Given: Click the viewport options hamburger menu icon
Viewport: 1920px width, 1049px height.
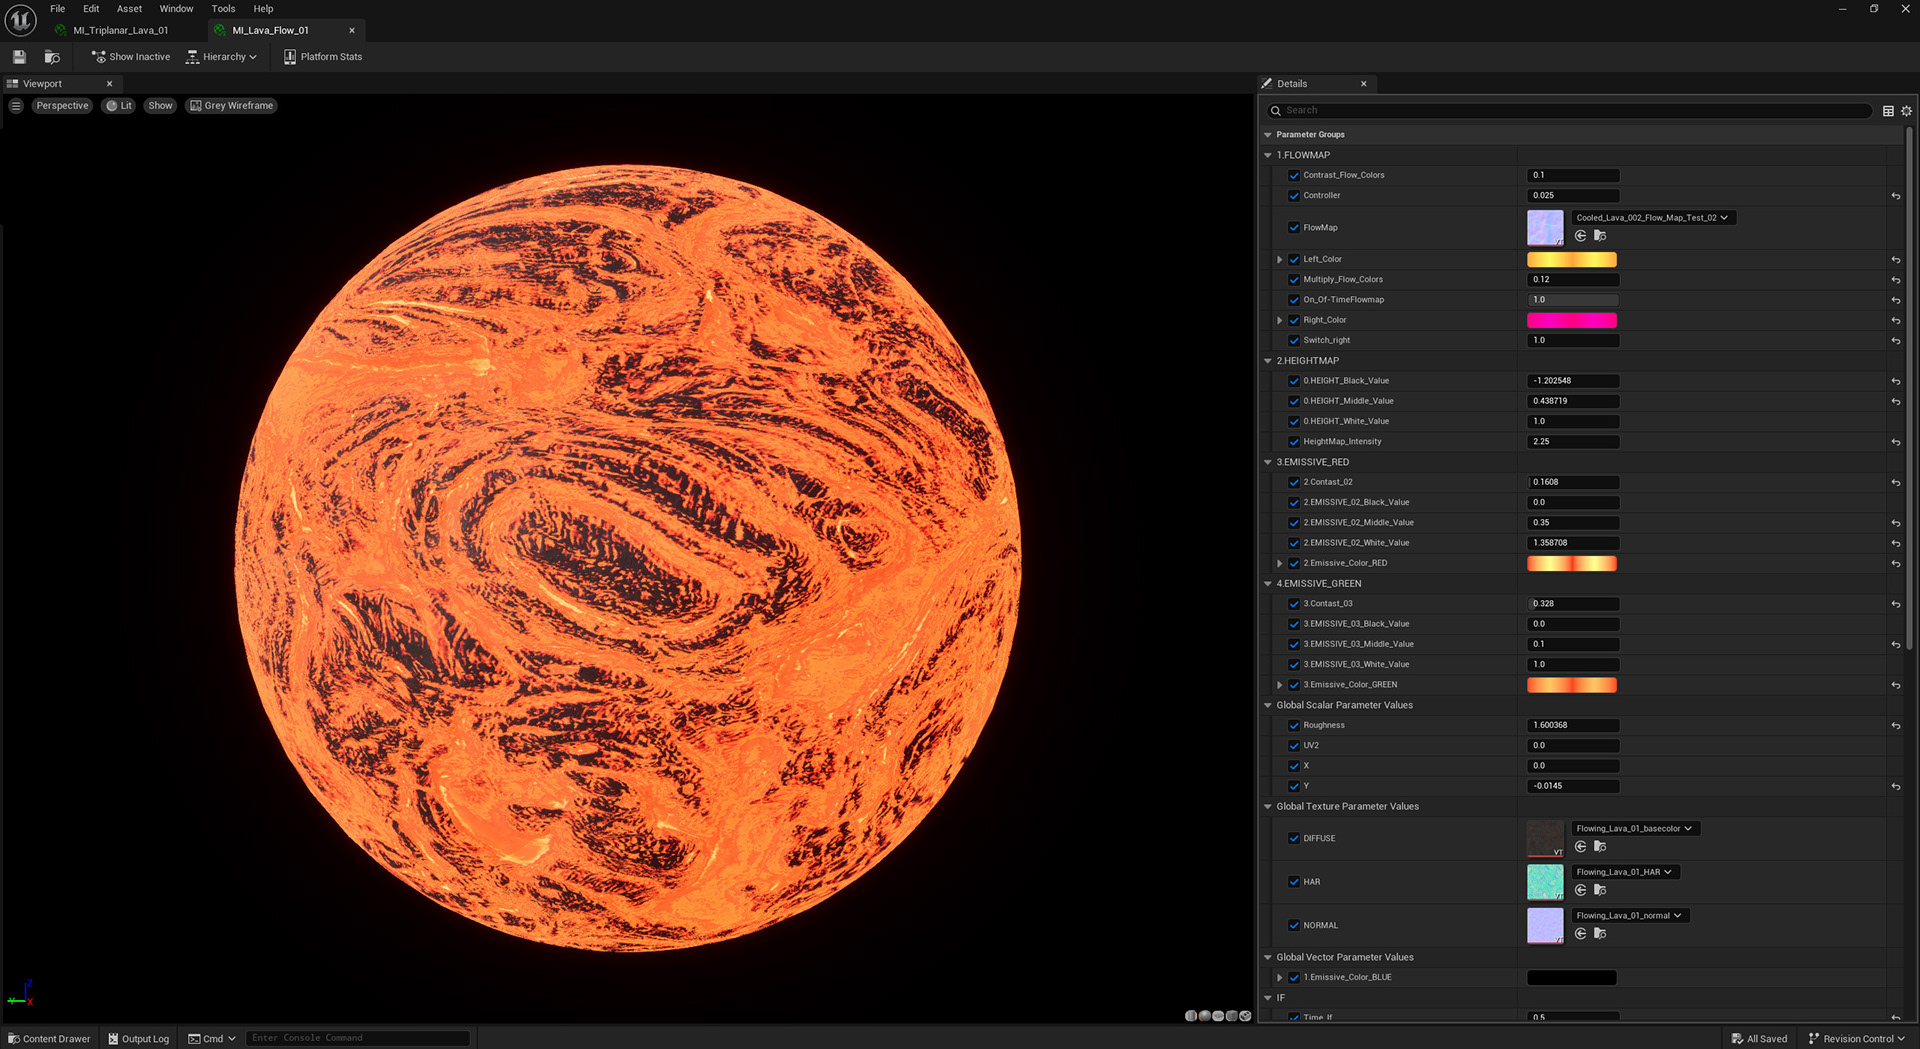Looking at the screenshot, I should [16, 106].
